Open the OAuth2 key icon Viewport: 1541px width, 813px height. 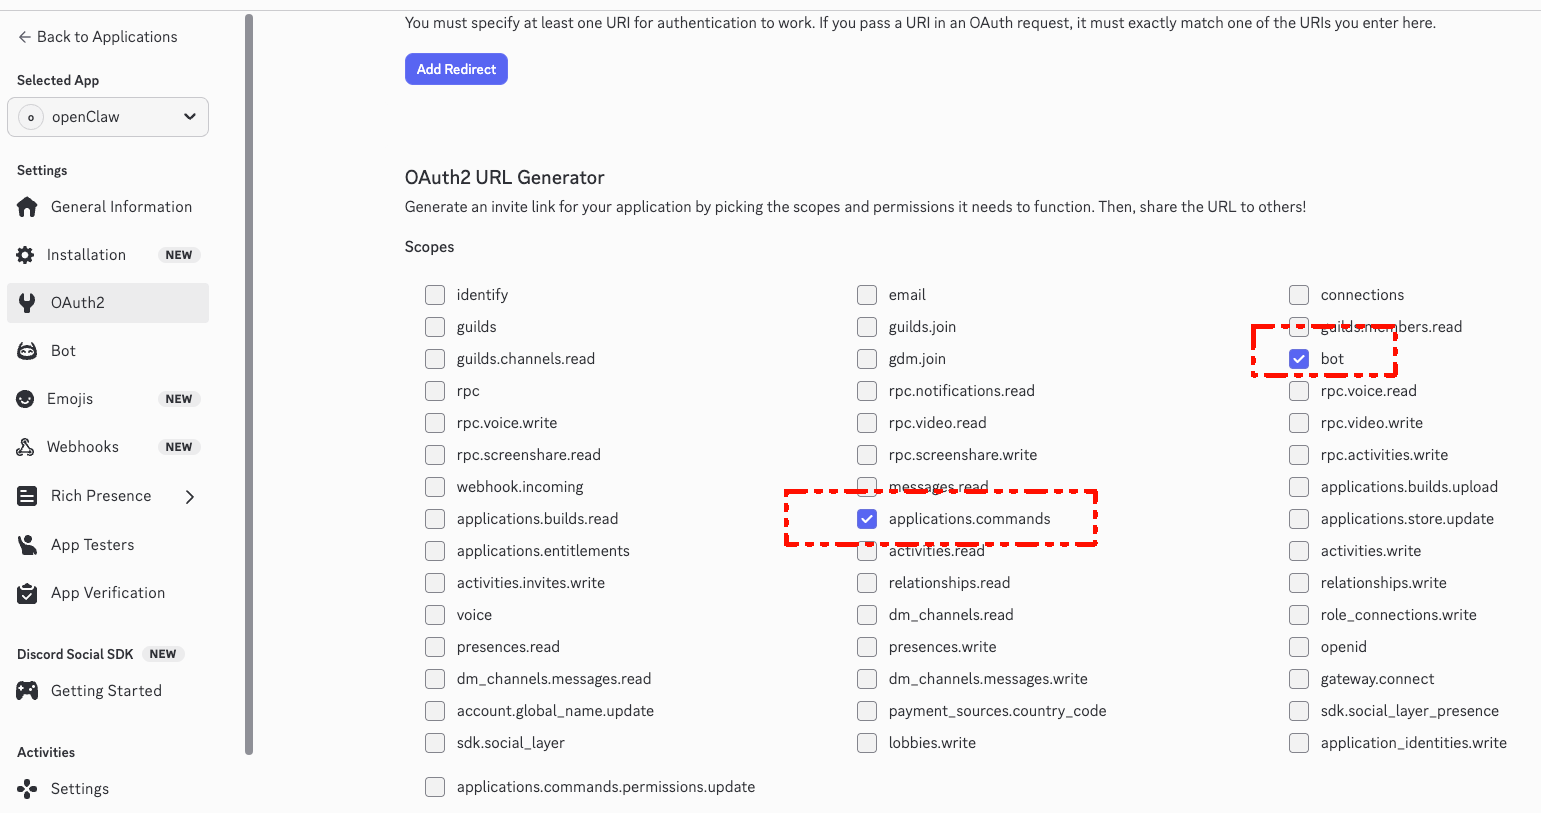click(x=25, y=302)
